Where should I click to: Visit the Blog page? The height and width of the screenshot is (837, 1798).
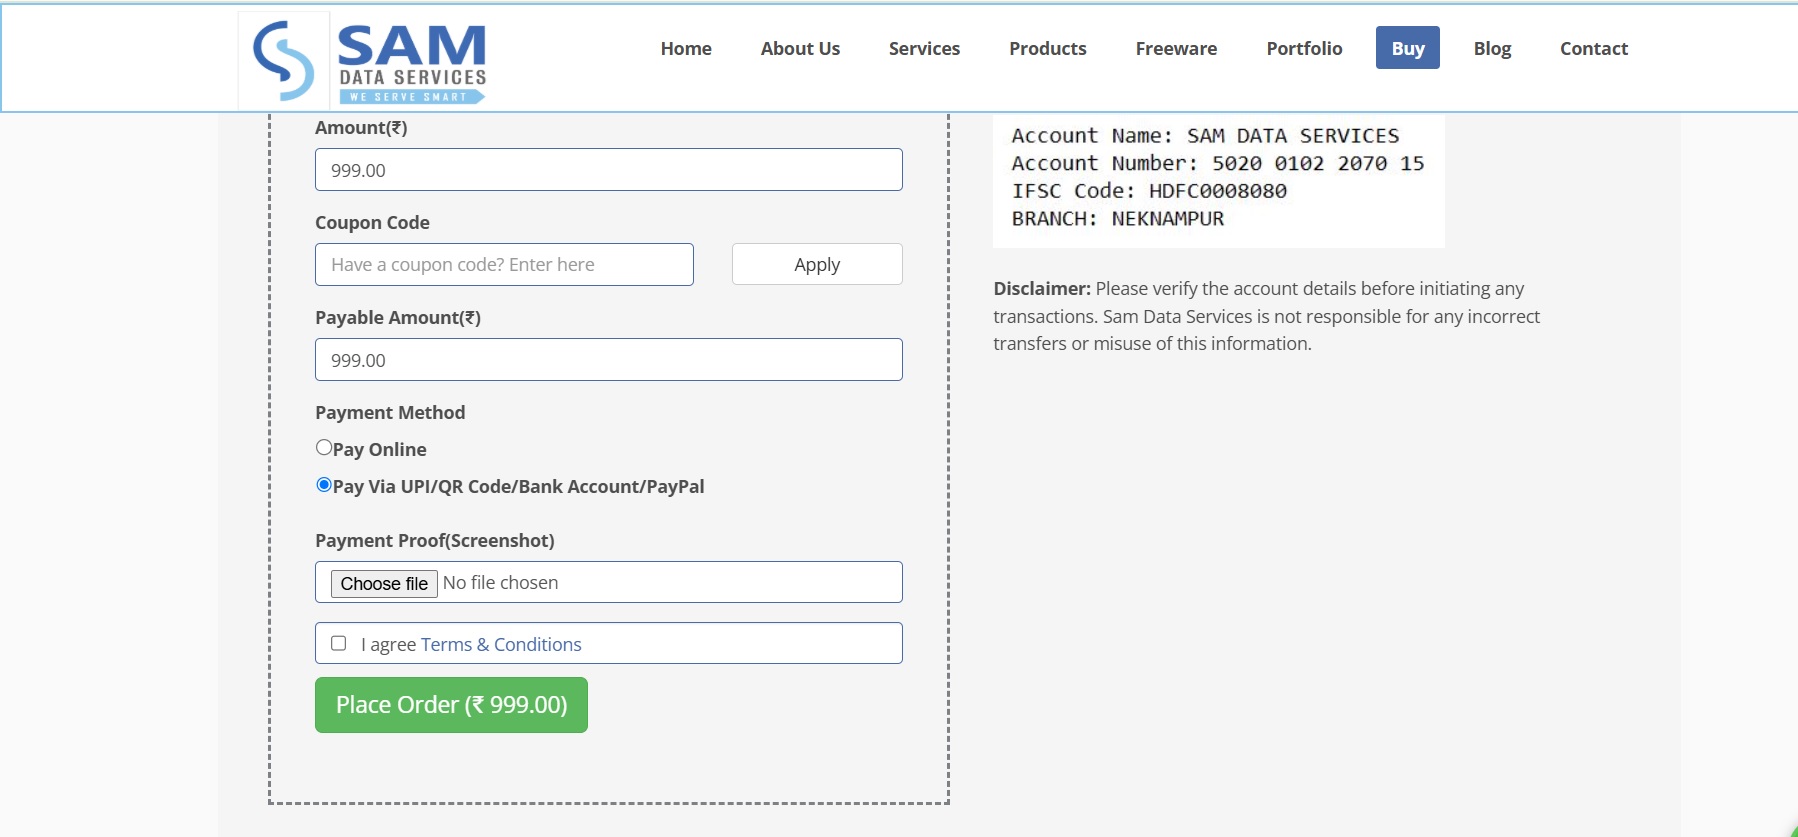click(x=1492, y=48)
